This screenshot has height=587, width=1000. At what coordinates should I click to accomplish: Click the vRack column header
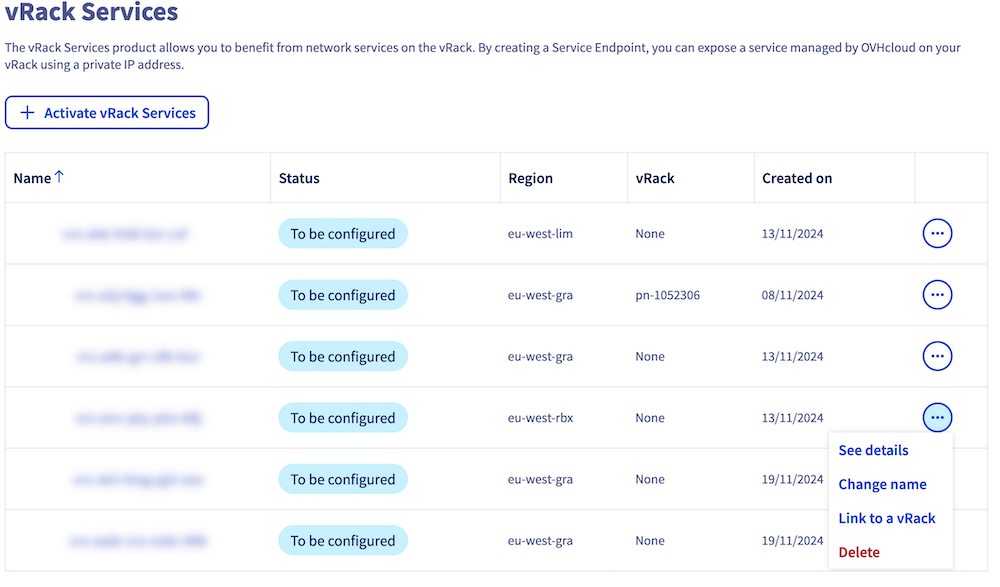coord(655,178)
